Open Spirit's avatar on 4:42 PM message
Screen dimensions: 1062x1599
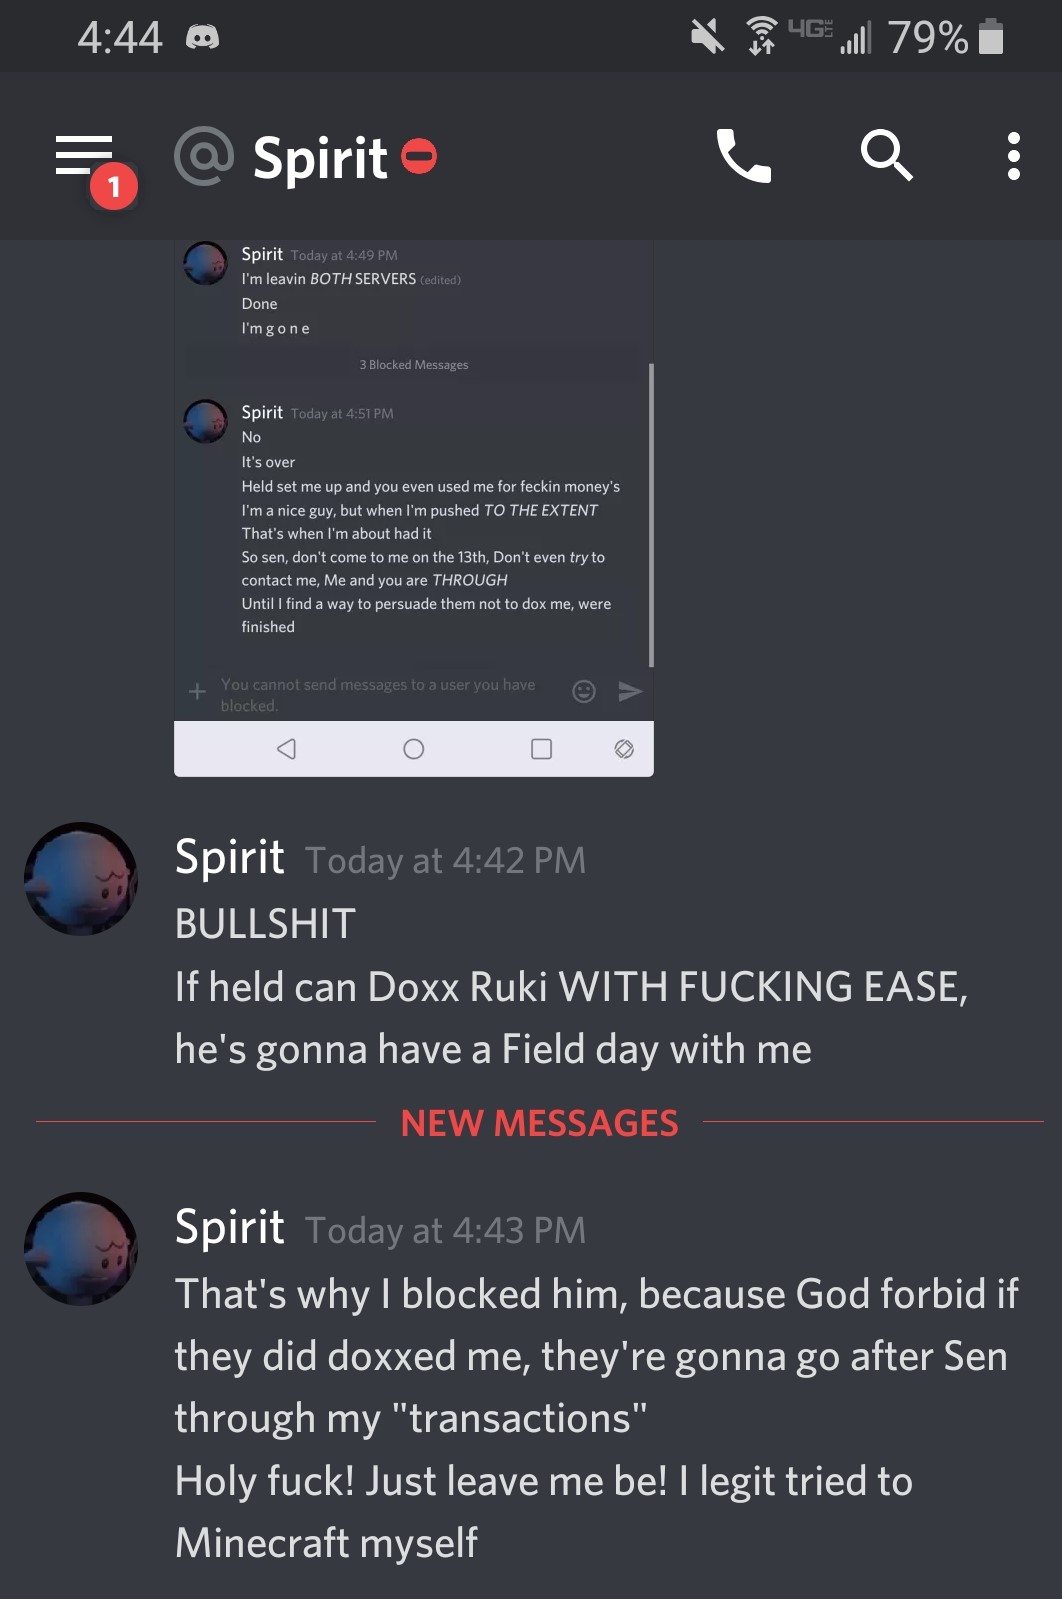[x=81, y=879]
